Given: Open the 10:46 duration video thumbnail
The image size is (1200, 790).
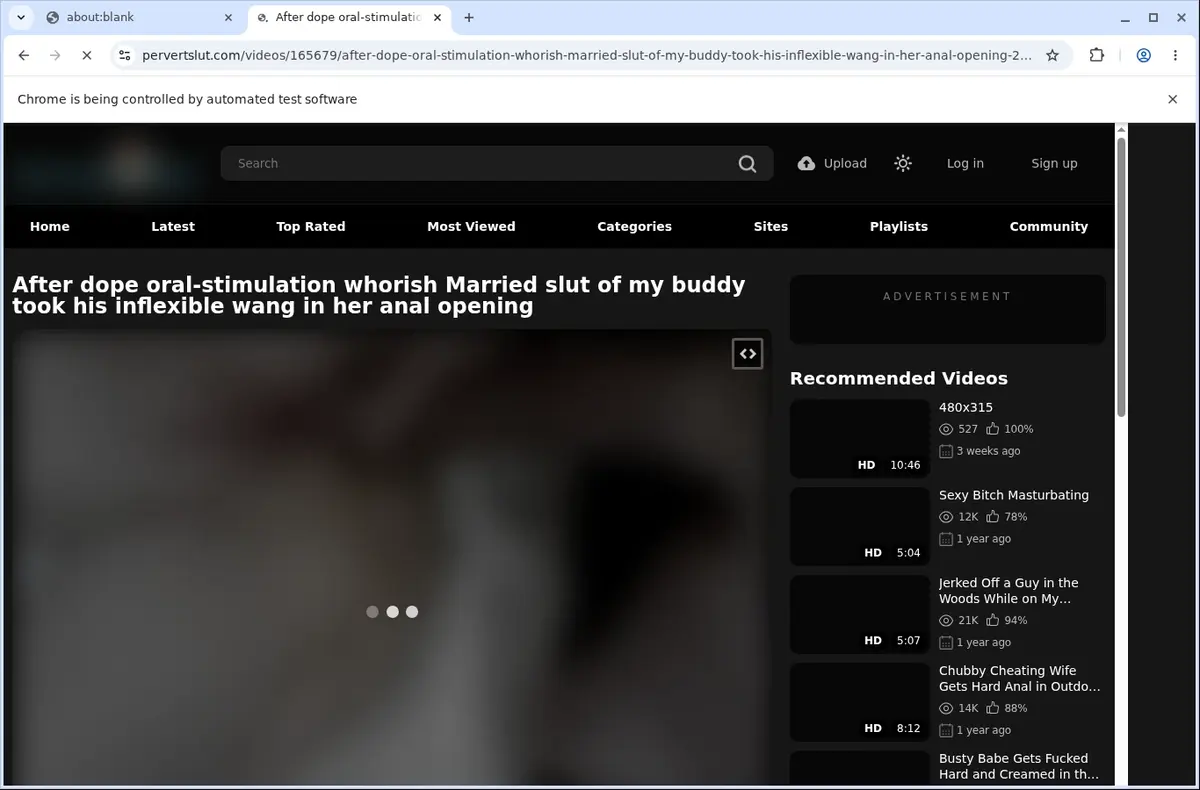Looking at the screenshot, I should pos(860,438).
